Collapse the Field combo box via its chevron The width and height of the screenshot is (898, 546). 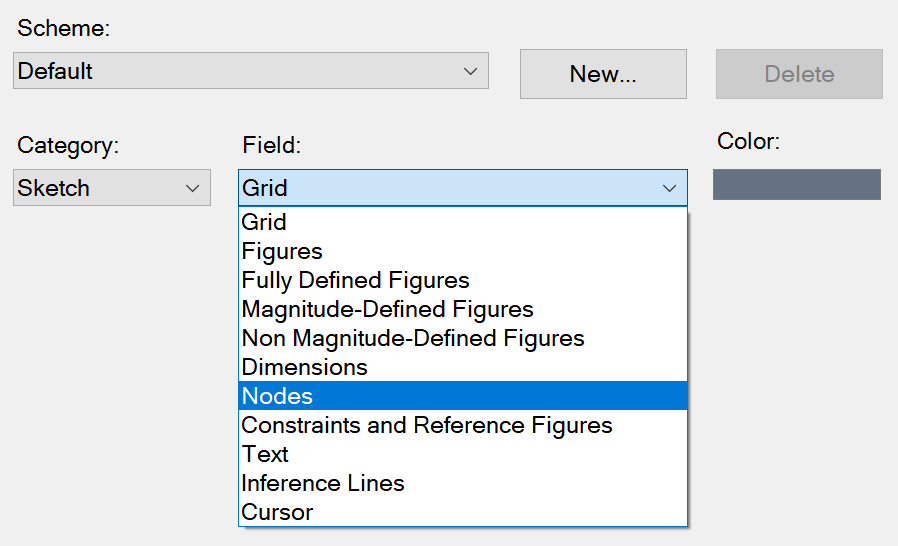coord(669,188)
